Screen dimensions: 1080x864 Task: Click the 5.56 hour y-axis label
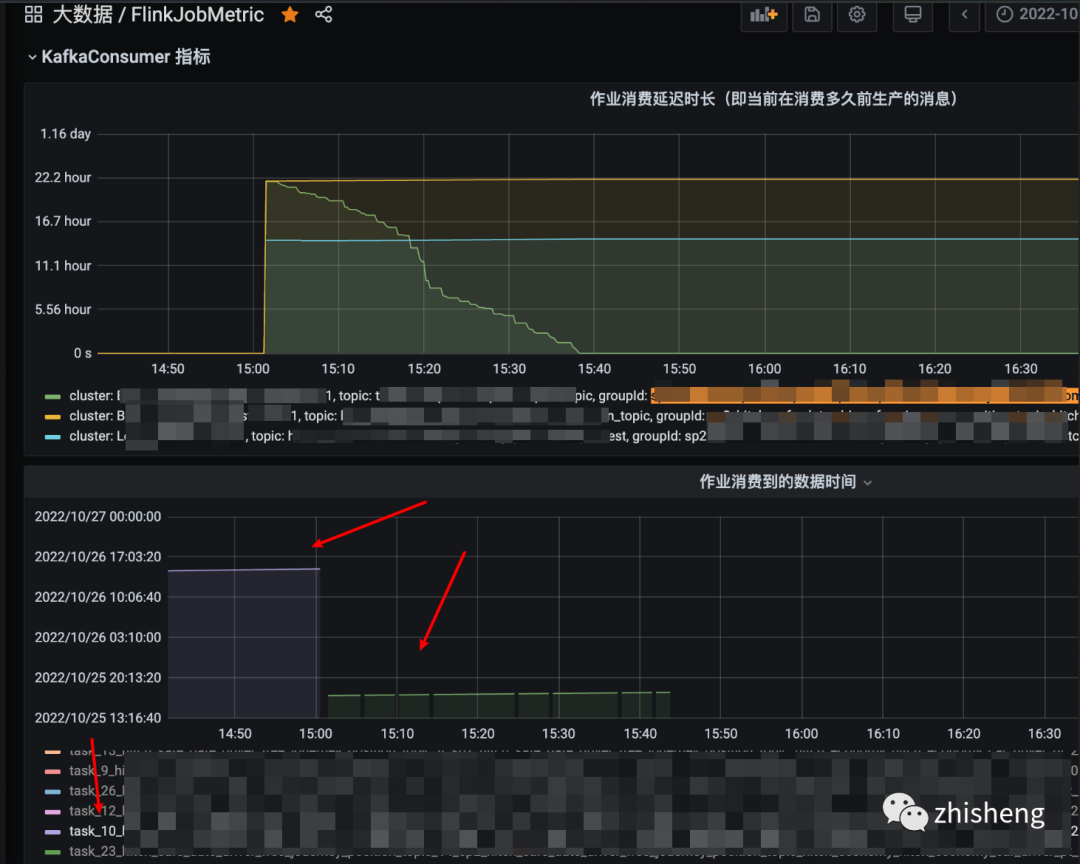pyautogui.click(x=63, y=309)
